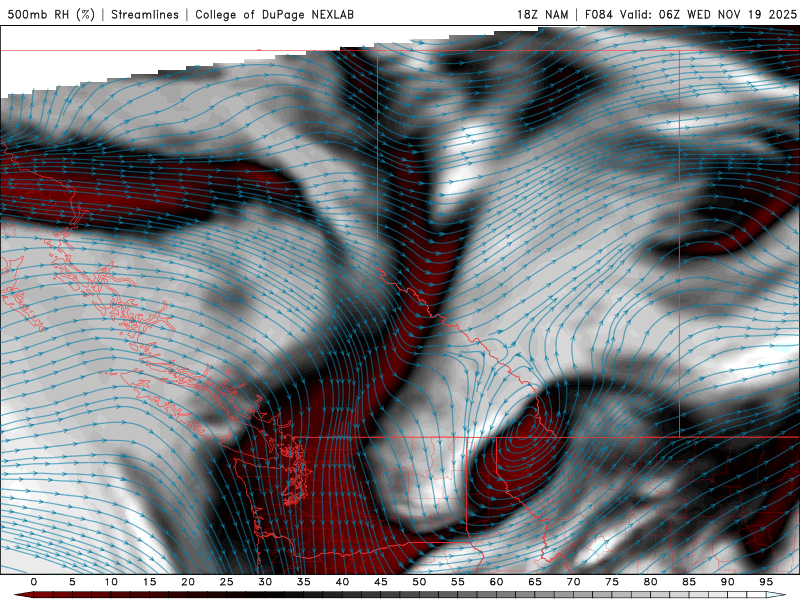Click the colorbar label "15"
Screen dimensions: 800x600
click(x=149, y=582)
